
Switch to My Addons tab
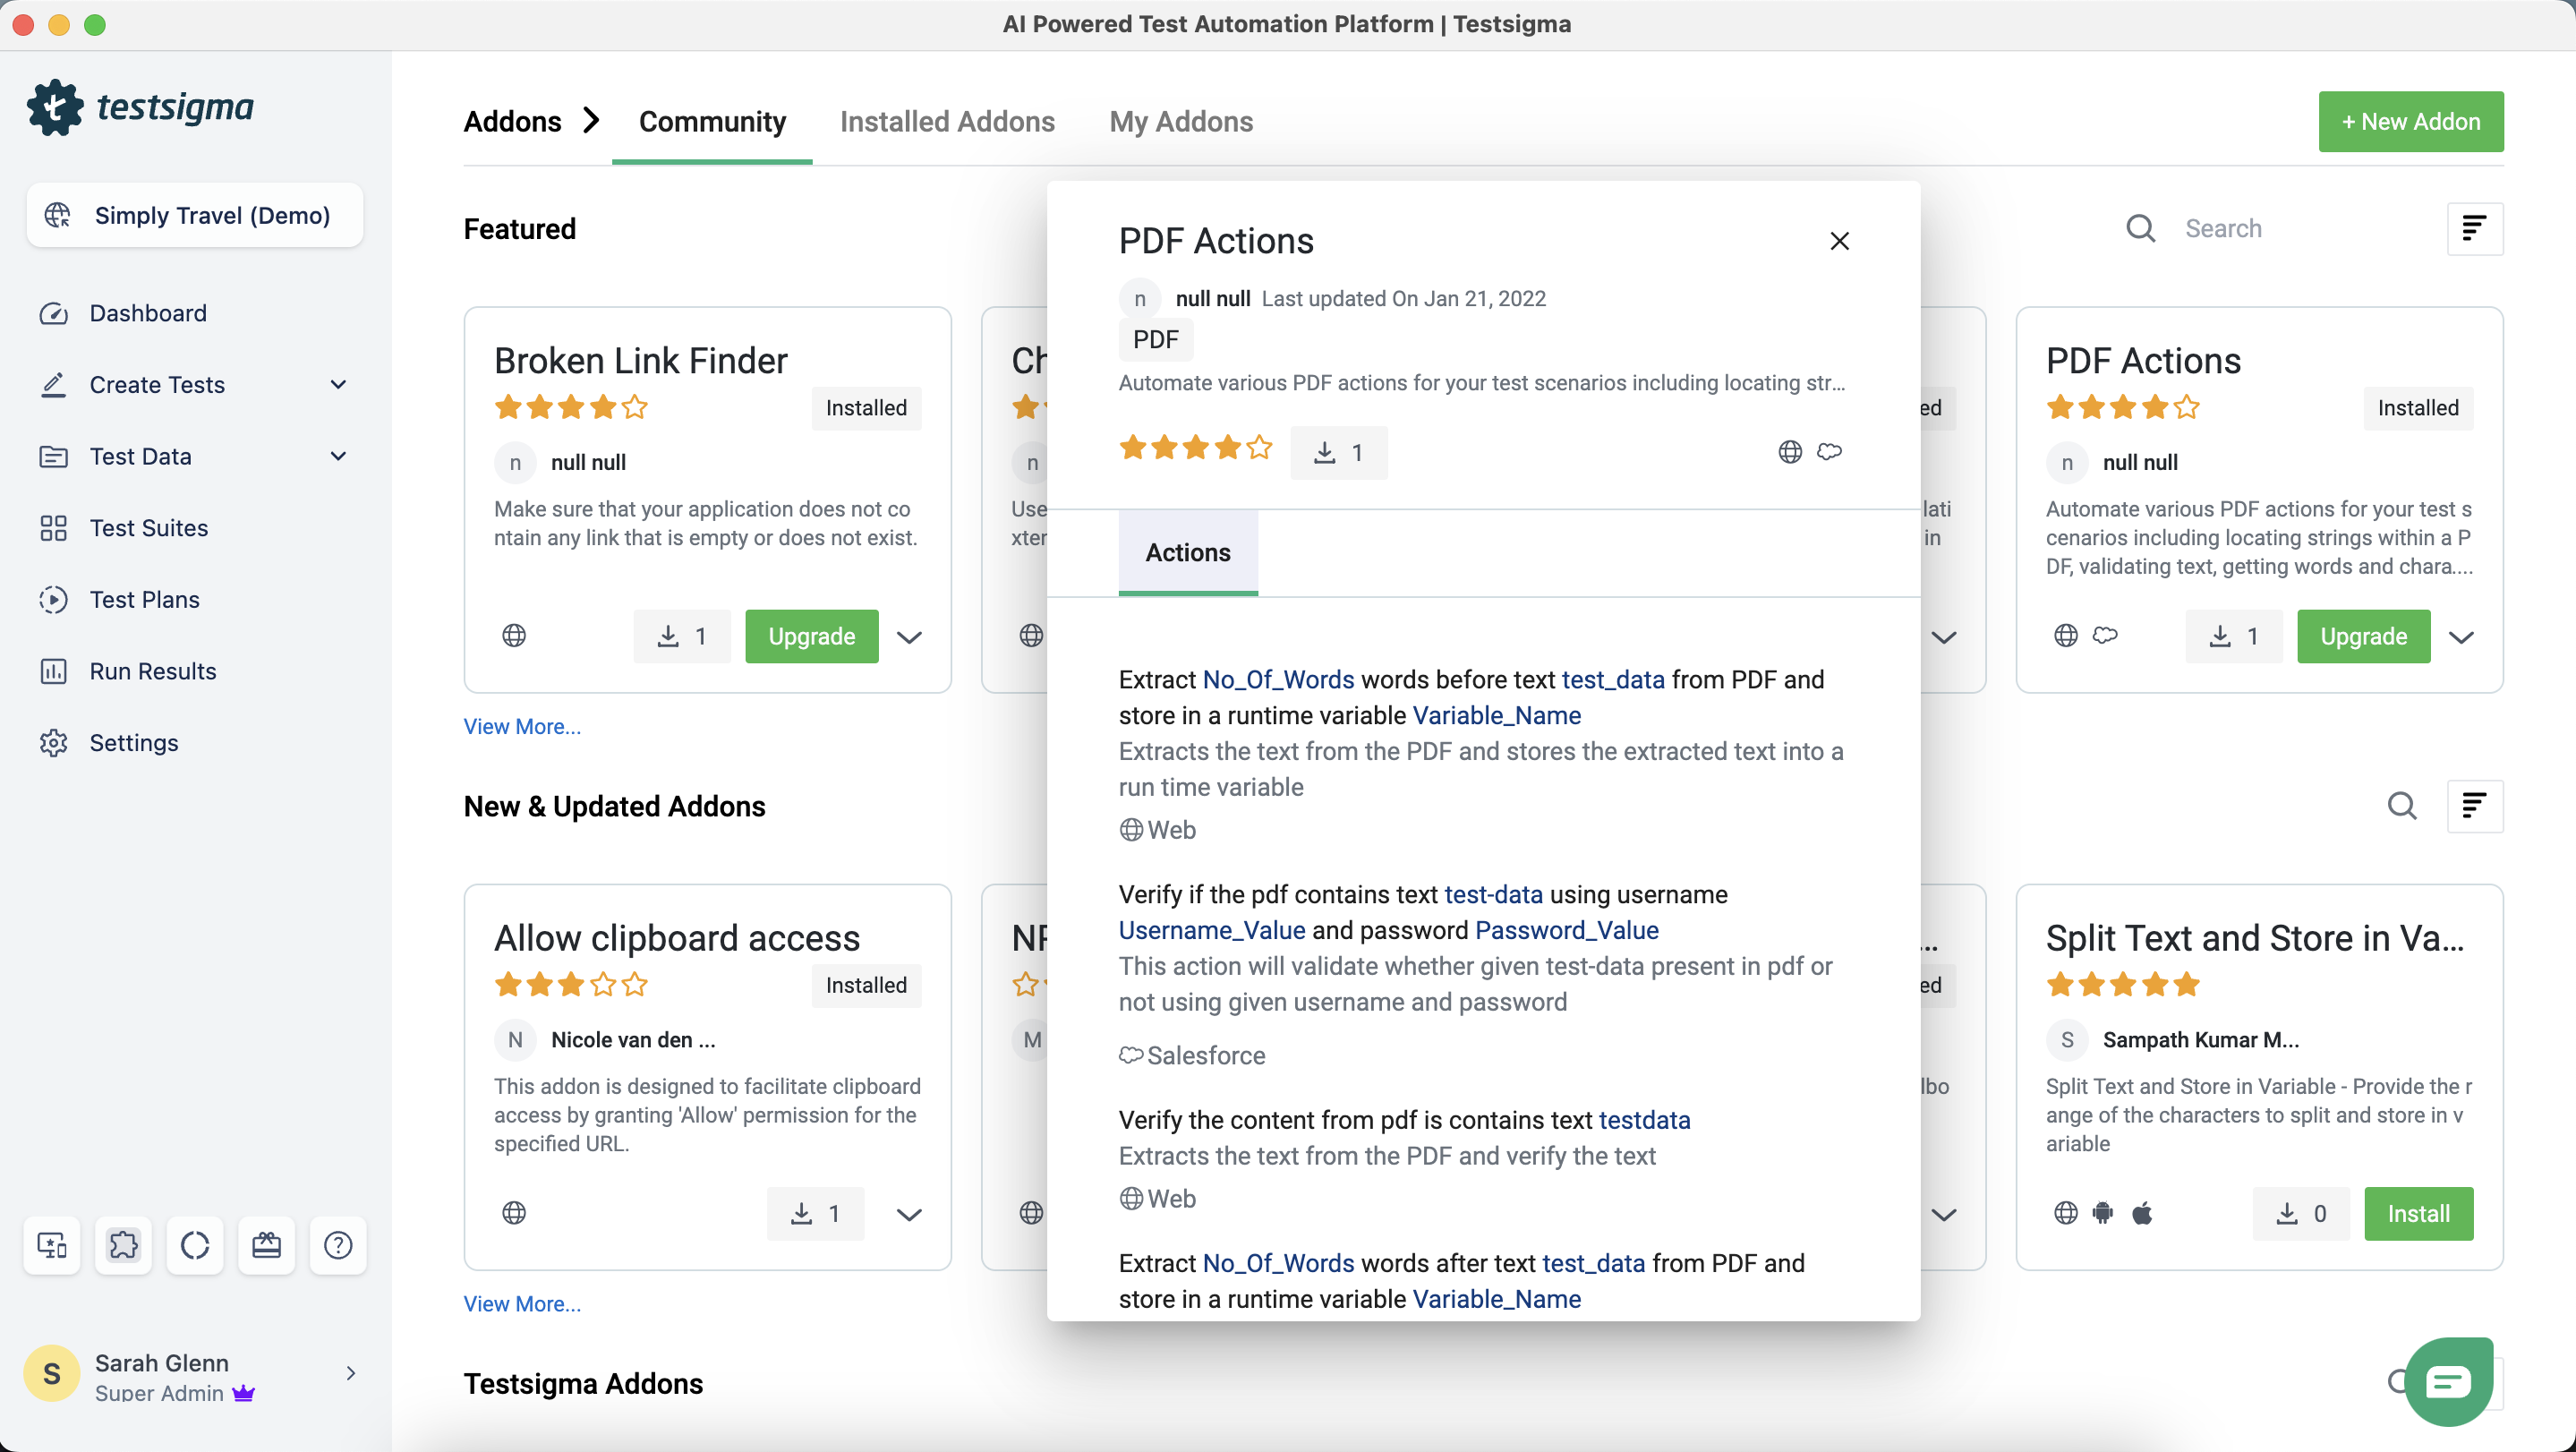tap(1181, 122)
